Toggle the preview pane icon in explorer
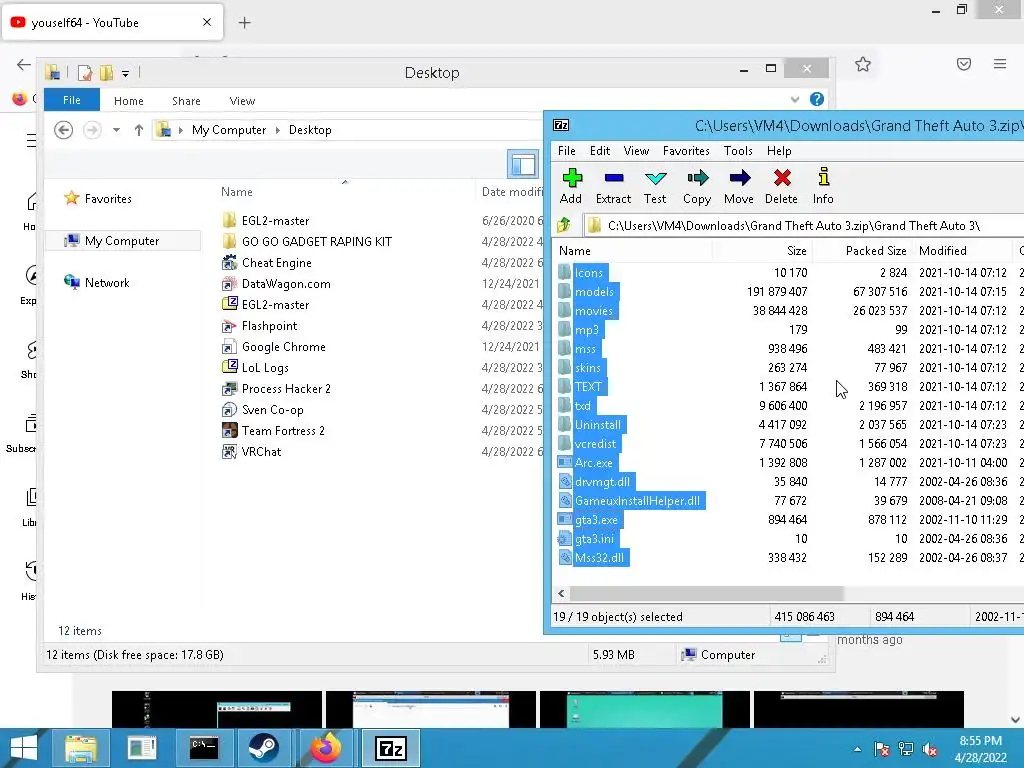Image resolution: width=1024 pixels, height=768 pixels. coord(523,164)
